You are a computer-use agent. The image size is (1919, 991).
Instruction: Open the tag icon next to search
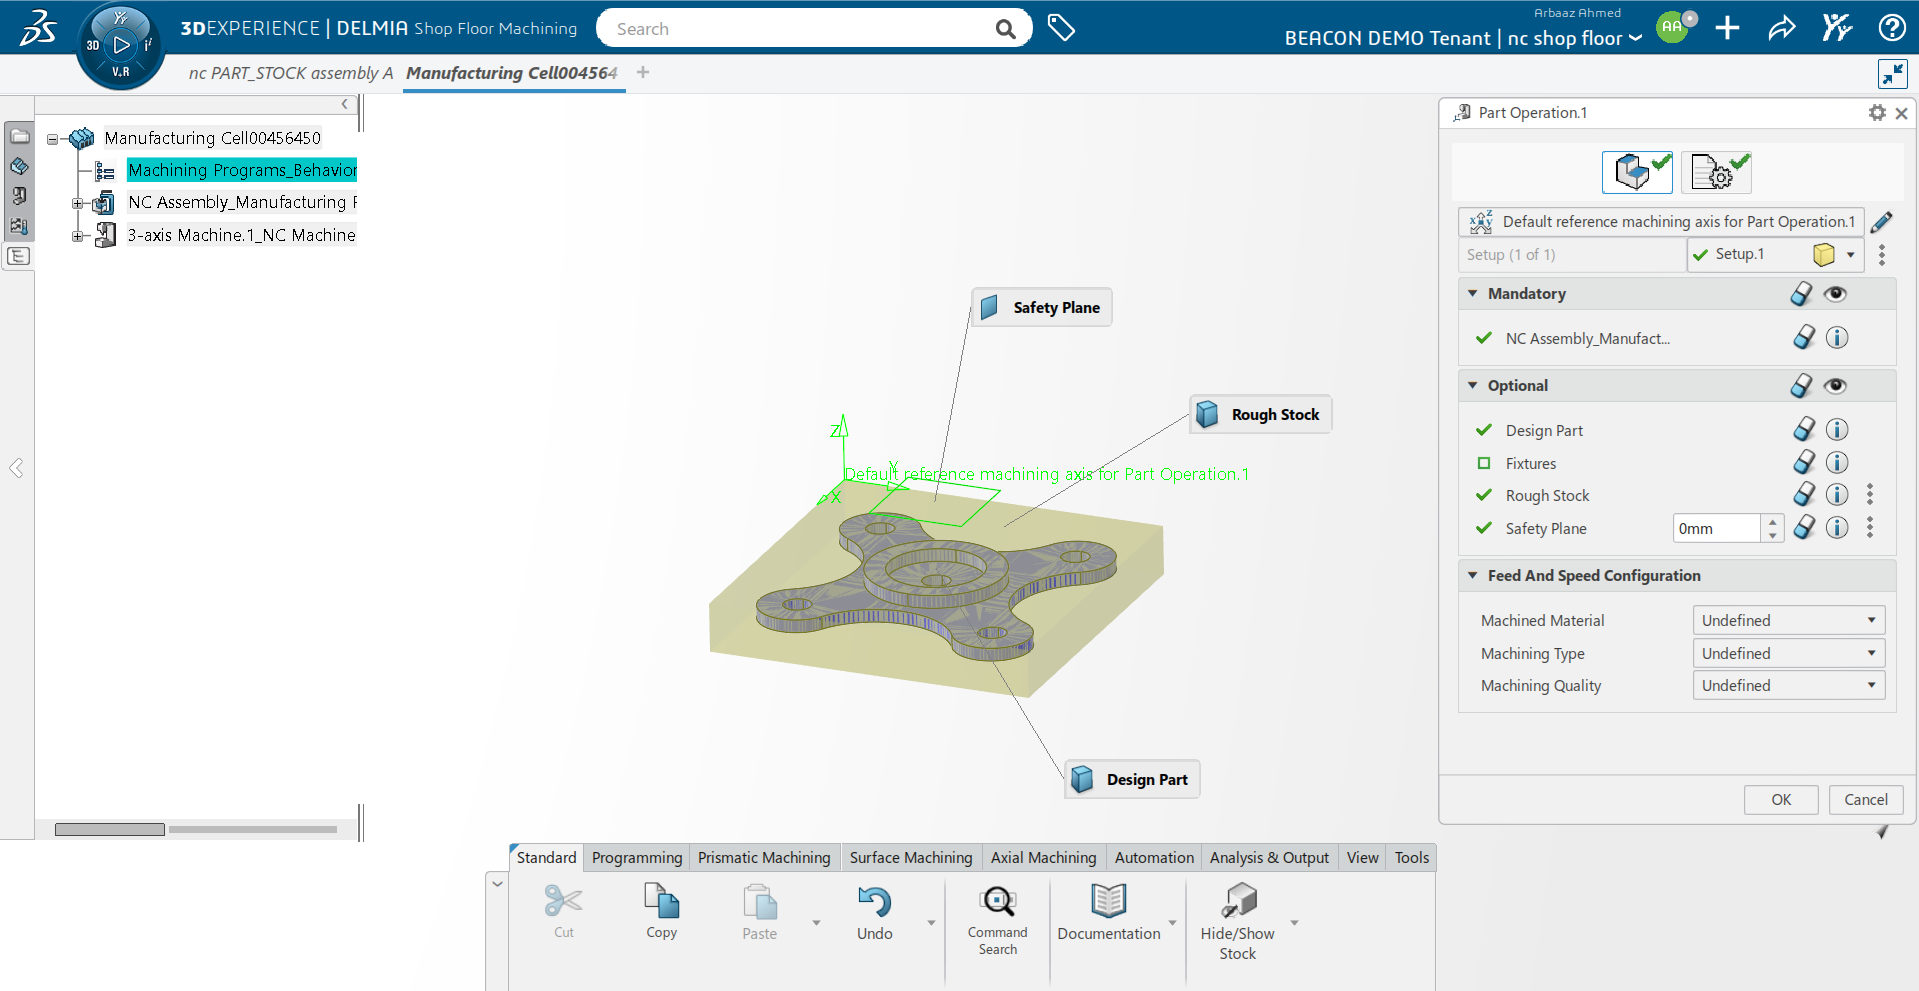pos(1061,28)
